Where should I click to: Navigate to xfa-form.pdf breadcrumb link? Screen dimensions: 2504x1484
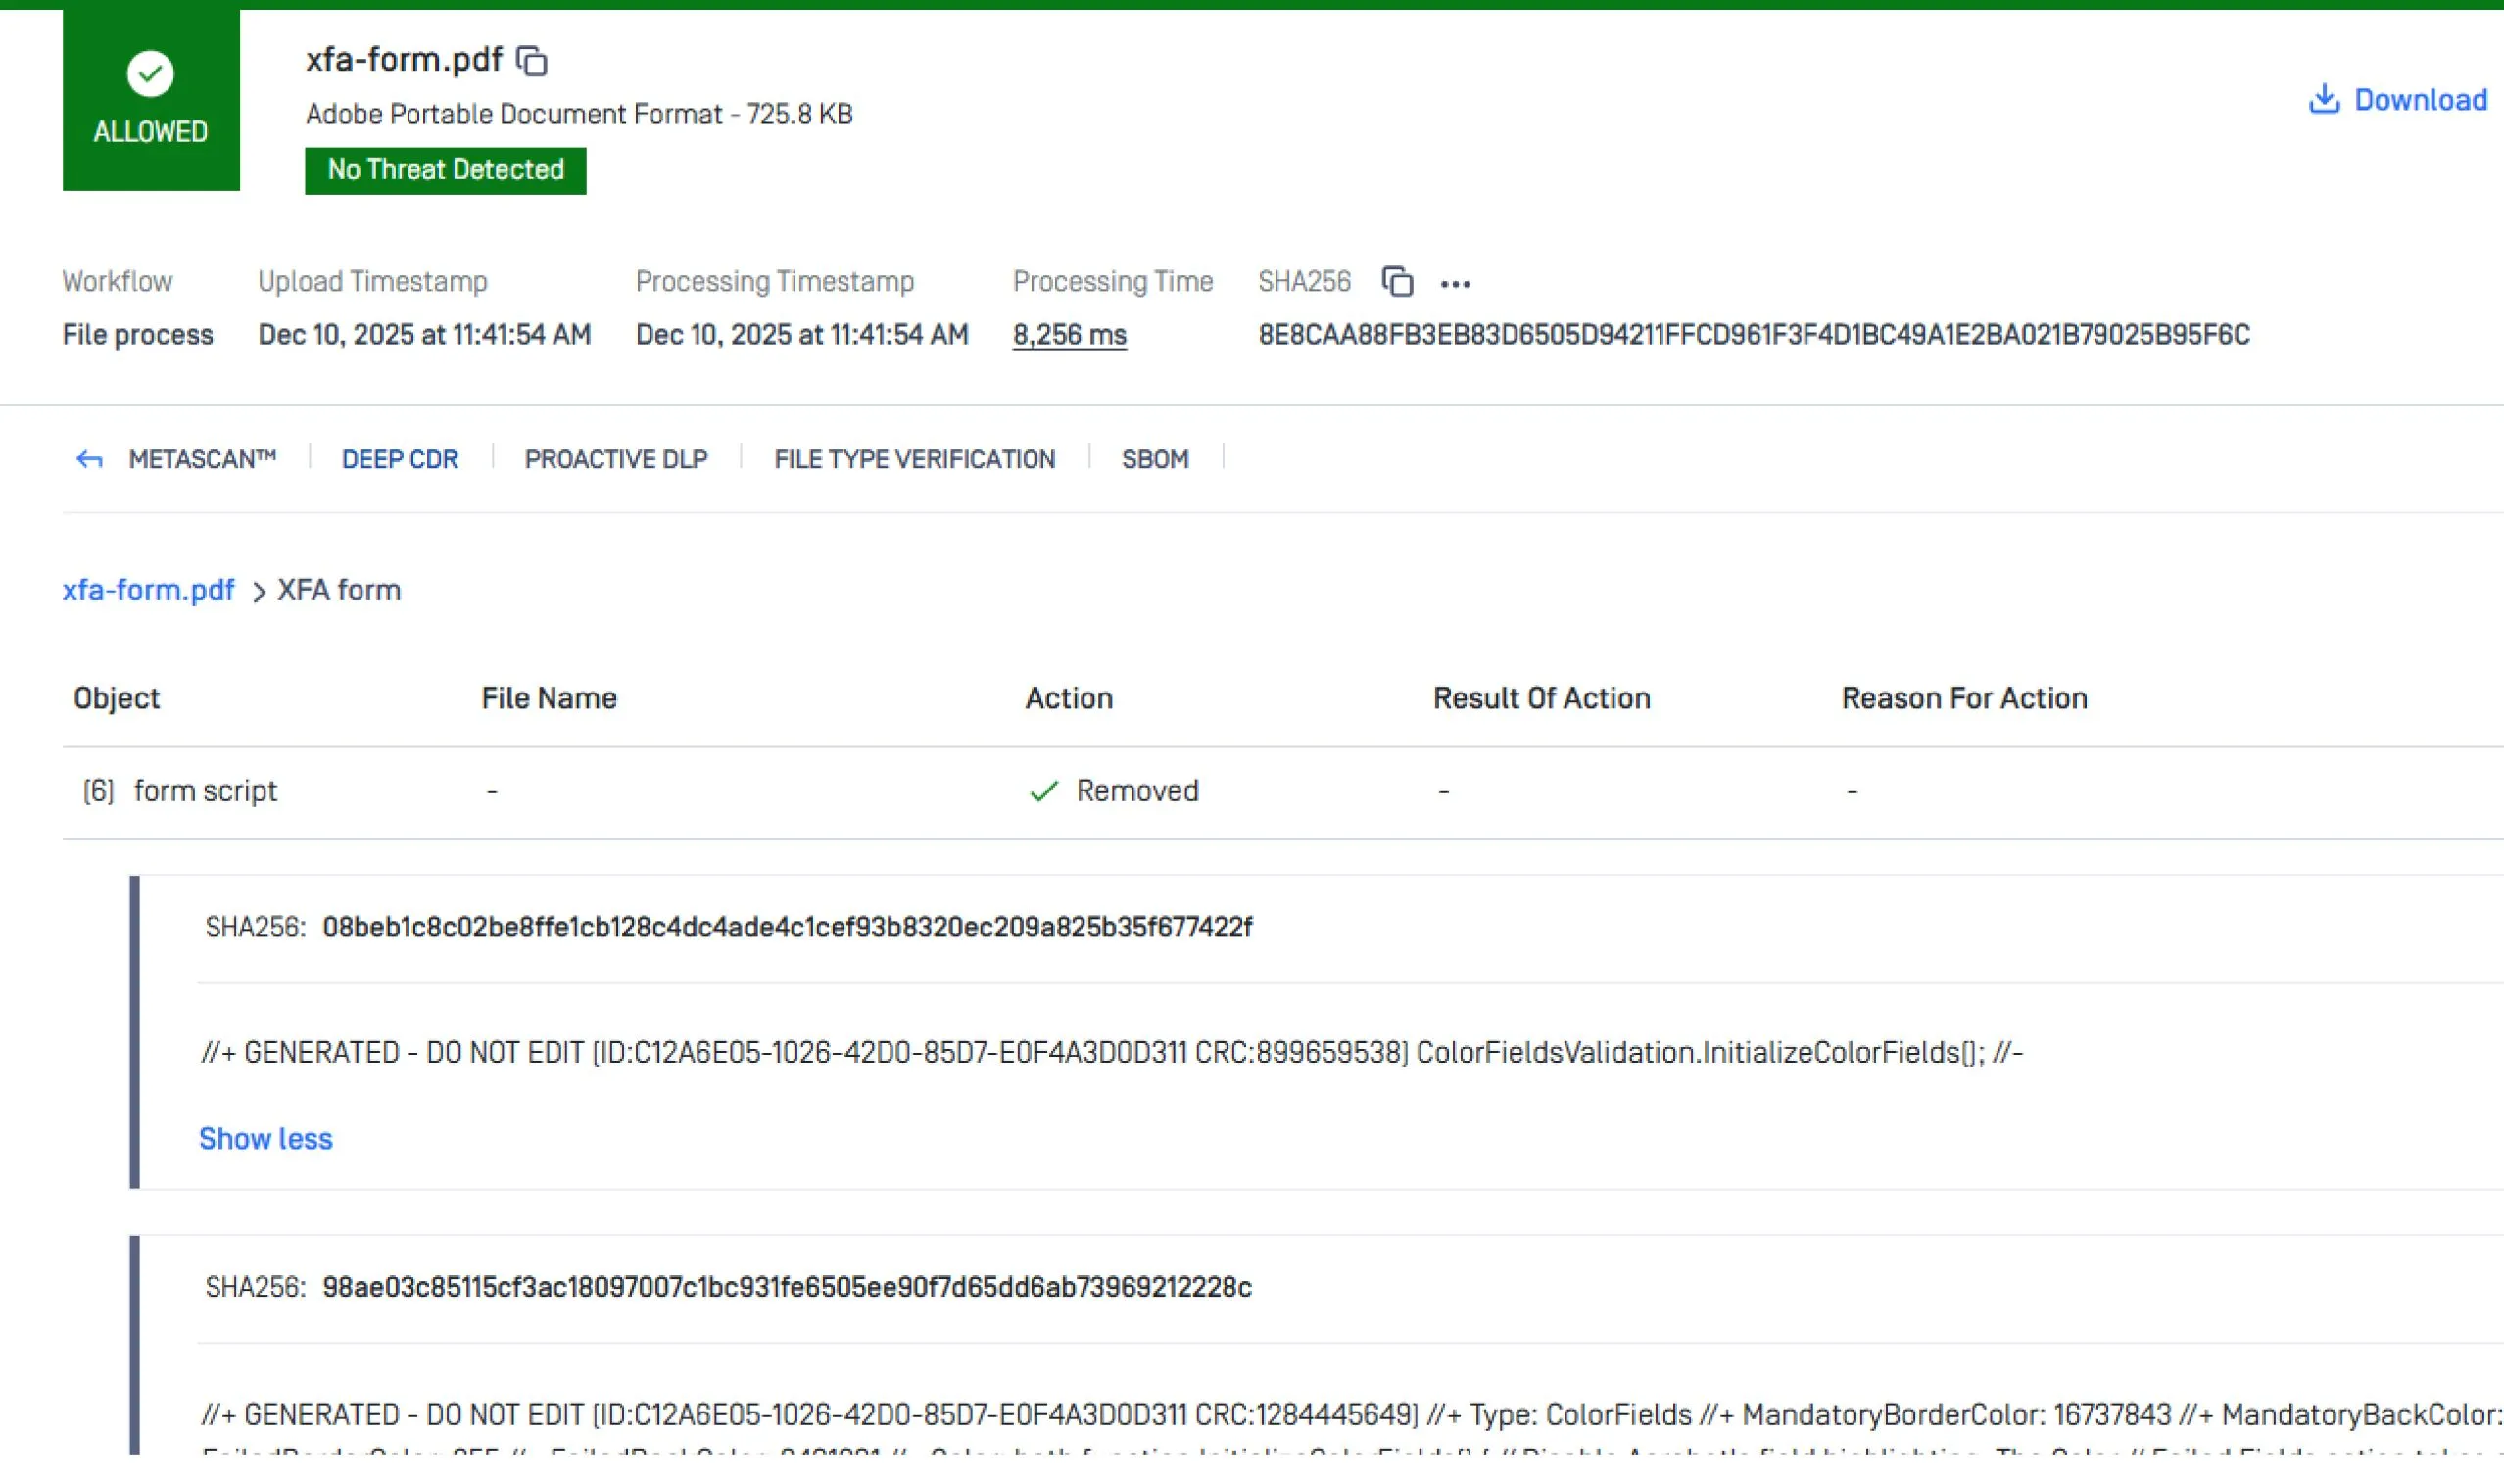coord(148,590)
